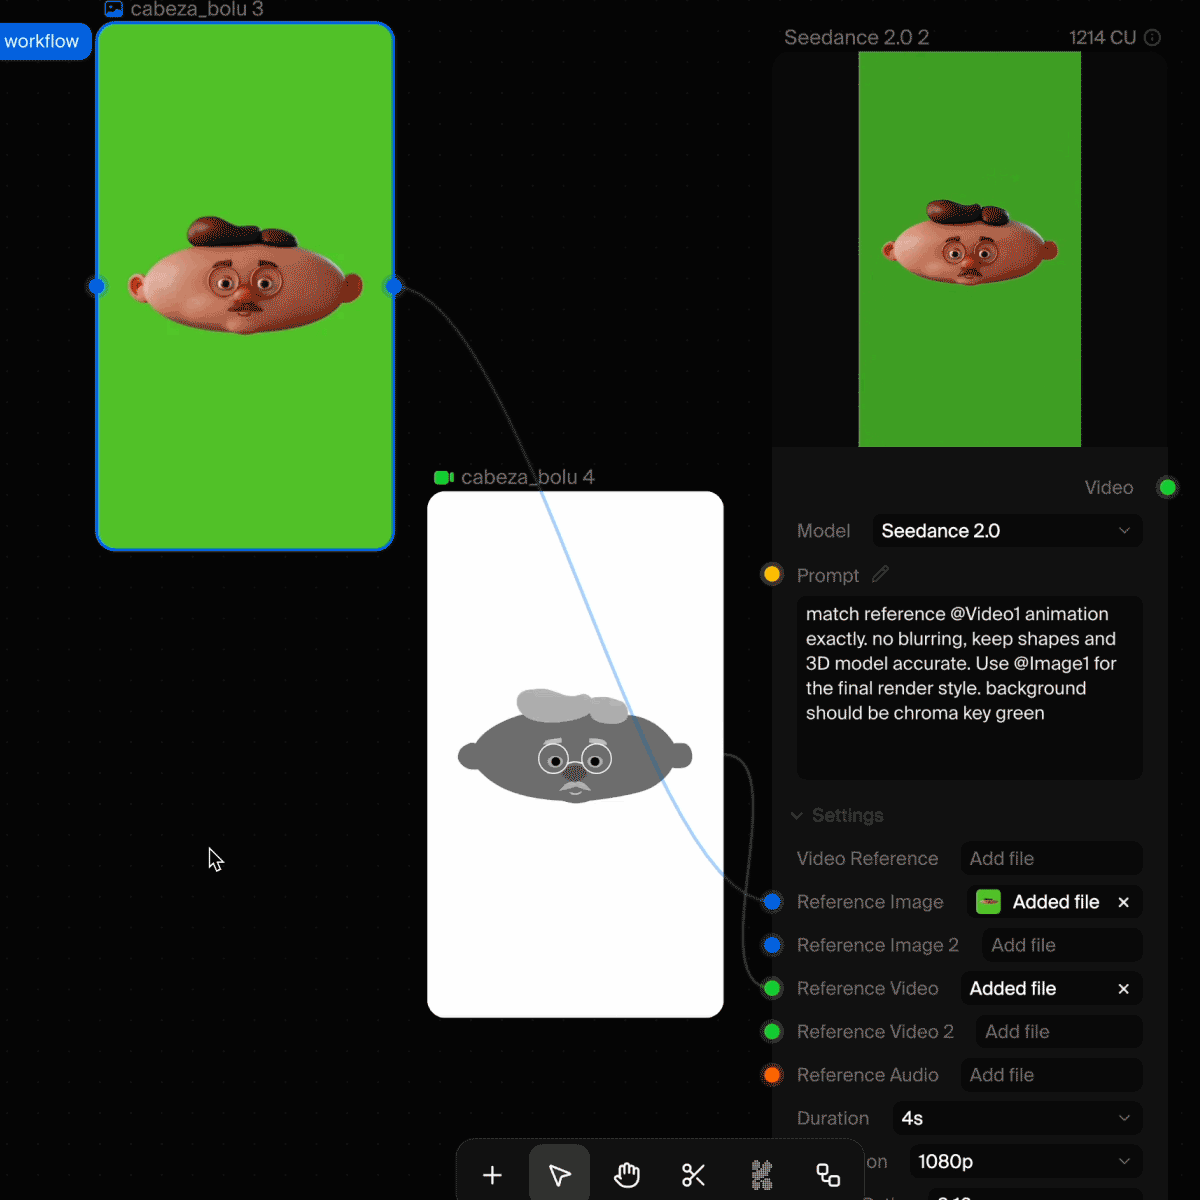Viewport: 1200px width, 1200px height.
Task: Open the Model dropdown showing Seedance 2.0
Action: (x=1007, y=531)
